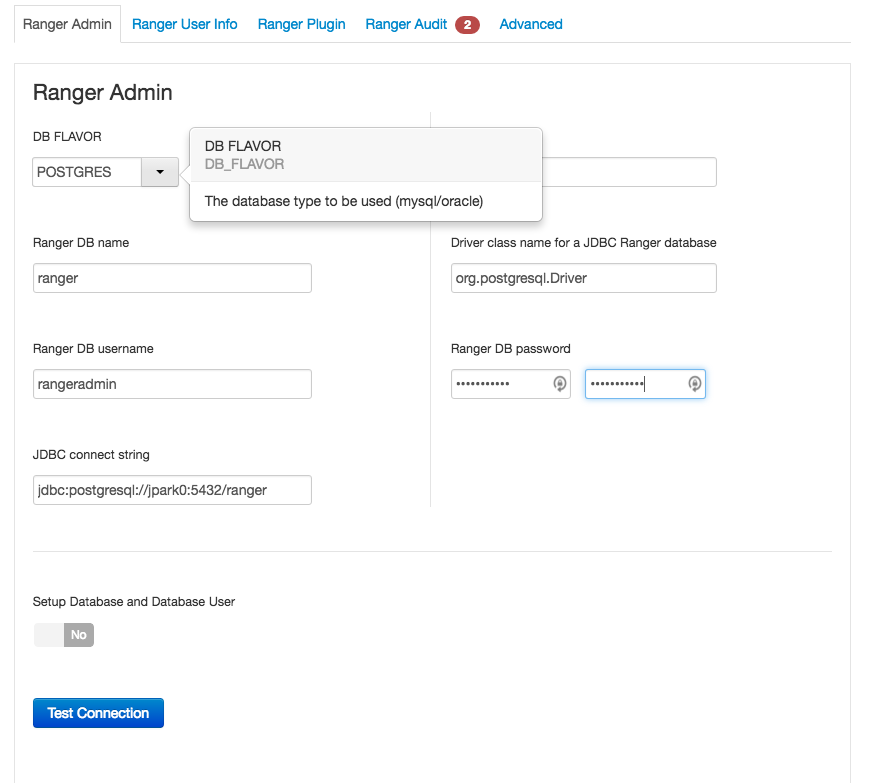Switch to the Ranger User Info tab

click(x=184, y=24)
